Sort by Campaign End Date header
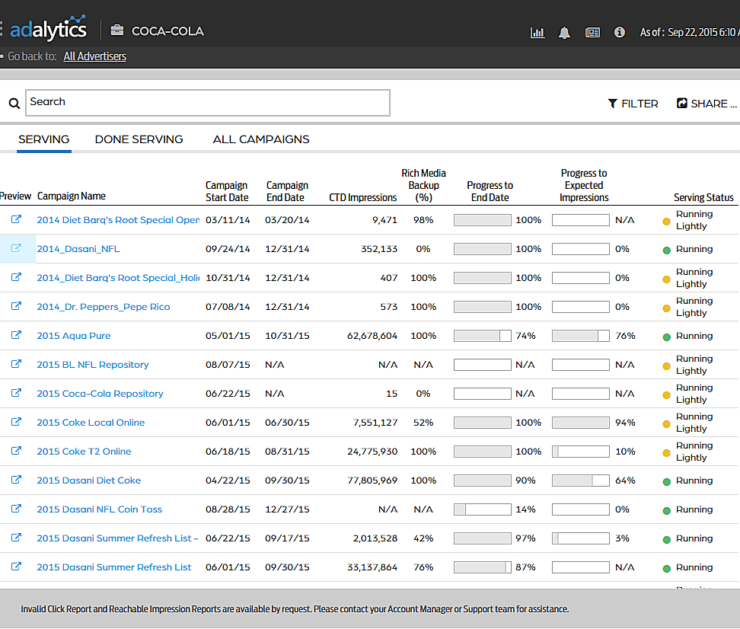The width and height of the screenshot is (740, 629). (287, 191)
